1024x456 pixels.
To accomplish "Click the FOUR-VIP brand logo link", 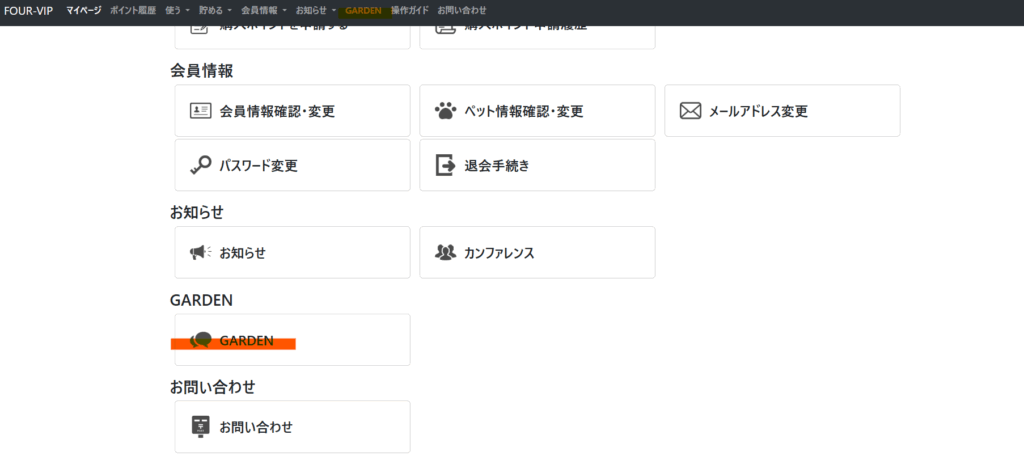I will click(x=29, y=10).
